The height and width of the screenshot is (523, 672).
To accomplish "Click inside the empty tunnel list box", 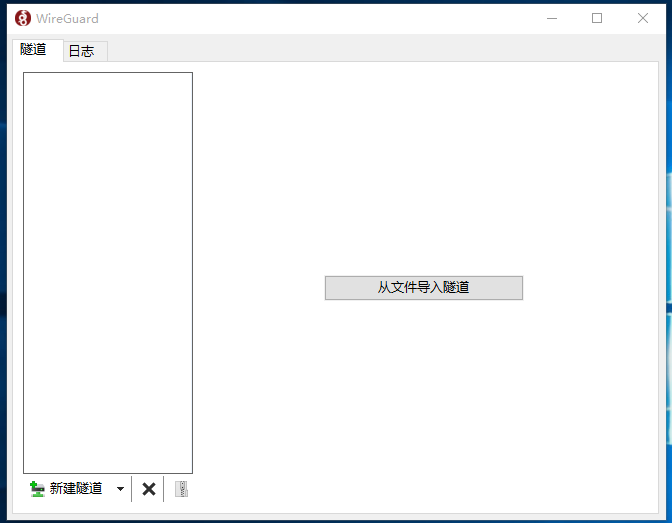I will pyautogui.click(x=108, y=273).
